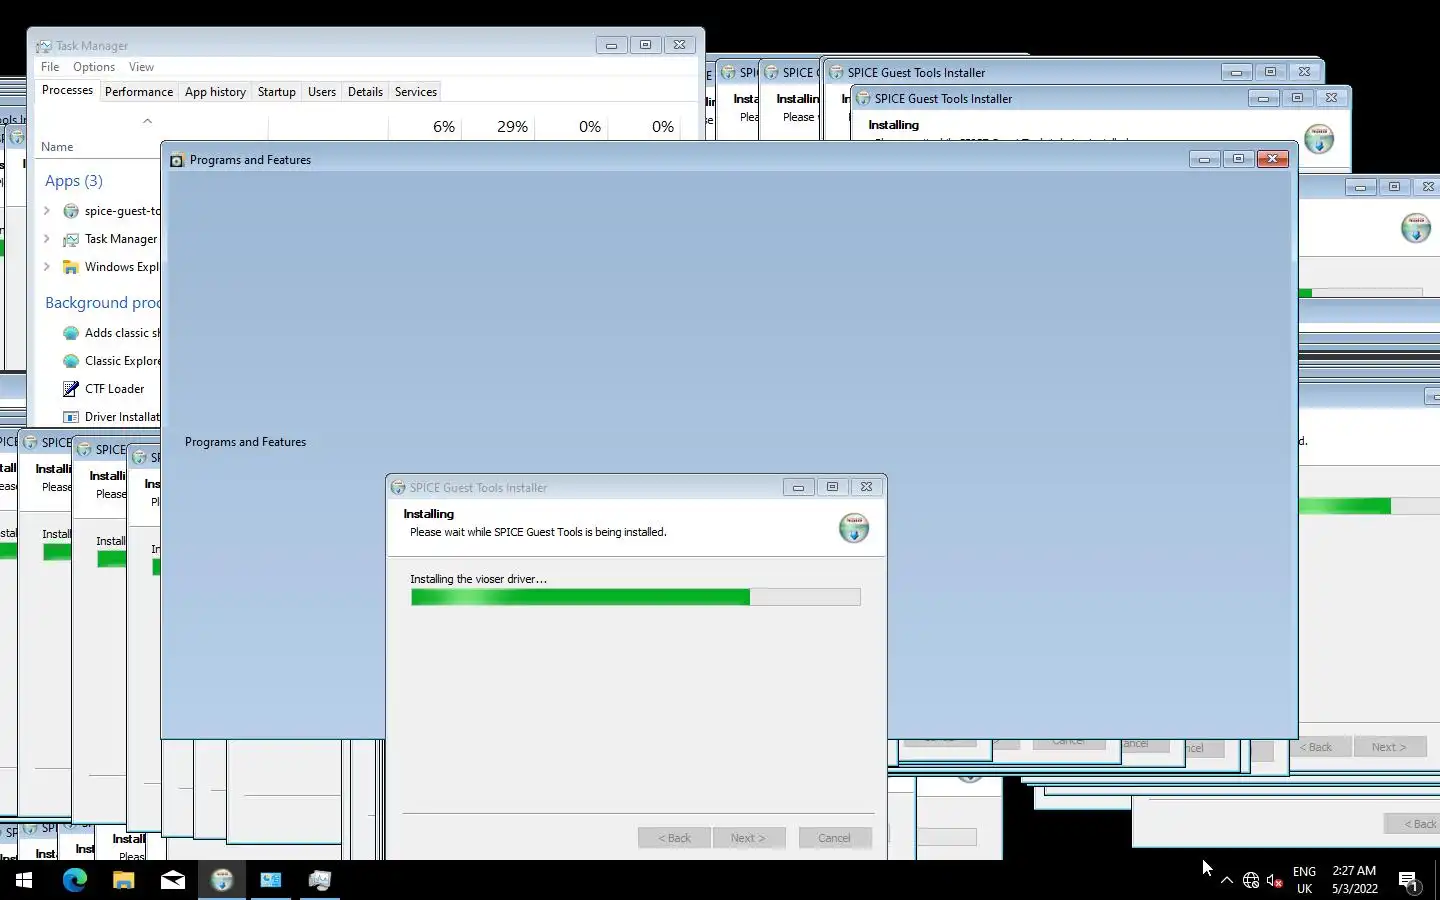Open the notification center icon

(x=1409, y=881)
